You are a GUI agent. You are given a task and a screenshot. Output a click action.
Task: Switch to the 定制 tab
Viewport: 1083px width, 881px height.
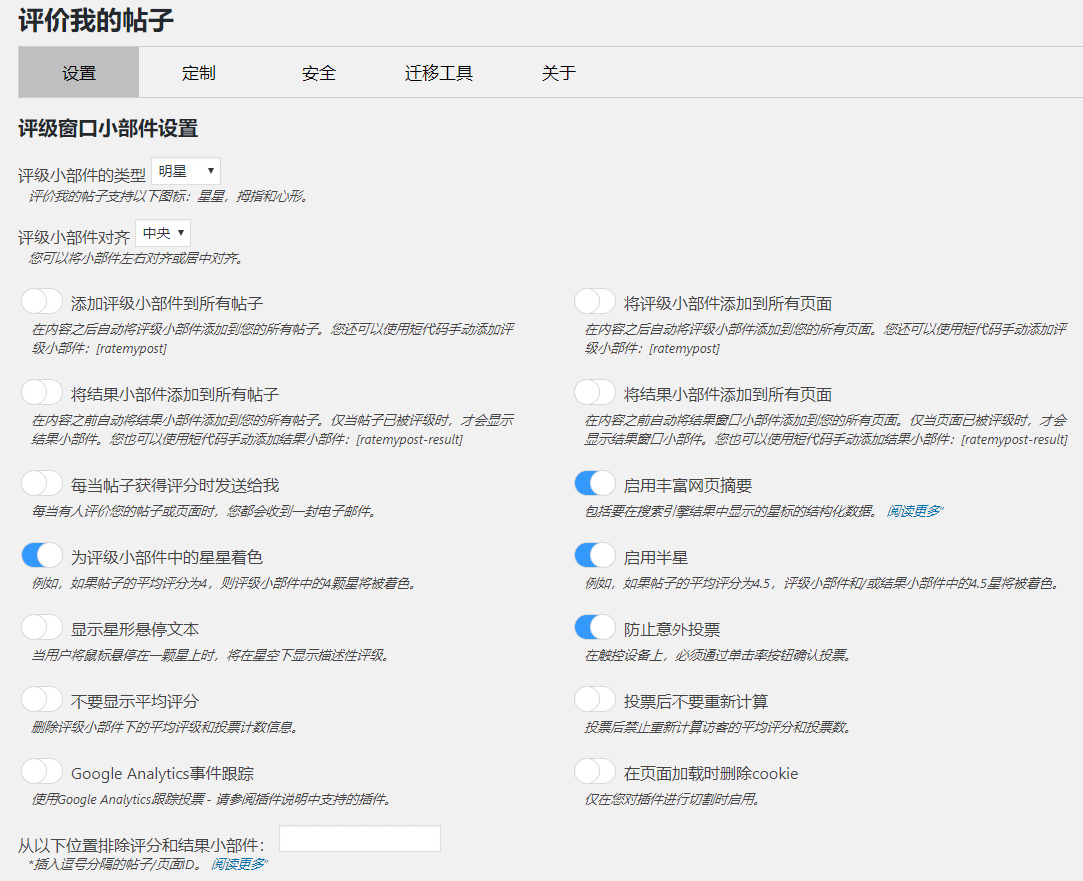pyautogui.click(x=198, y=73)
